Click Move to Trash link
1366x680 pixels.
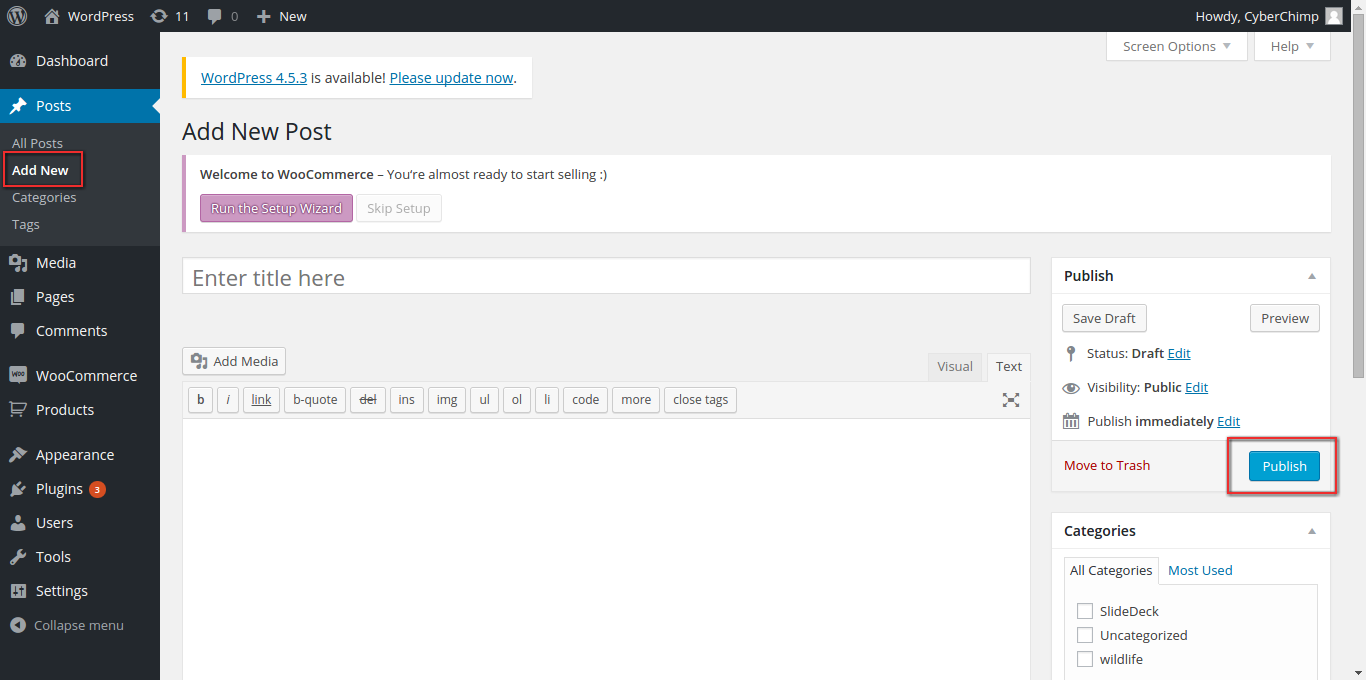(x=1107, y=465)
